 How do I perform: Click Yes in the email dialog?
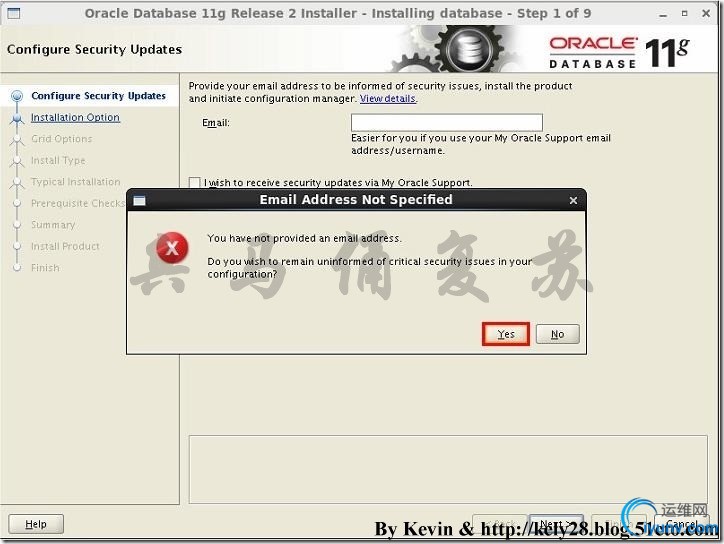point(506,334)
